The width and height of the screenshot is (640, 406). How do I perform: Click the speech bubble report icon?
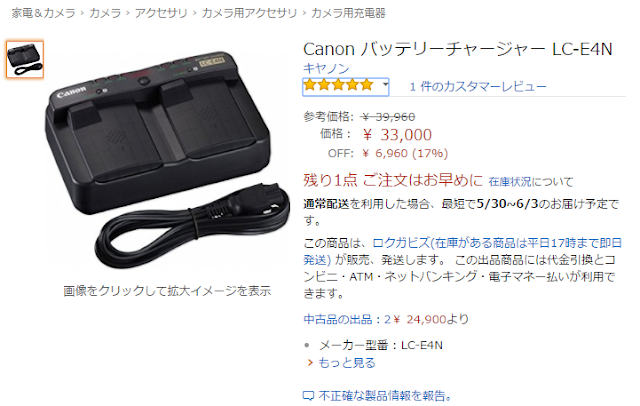[x=309, y=396]
